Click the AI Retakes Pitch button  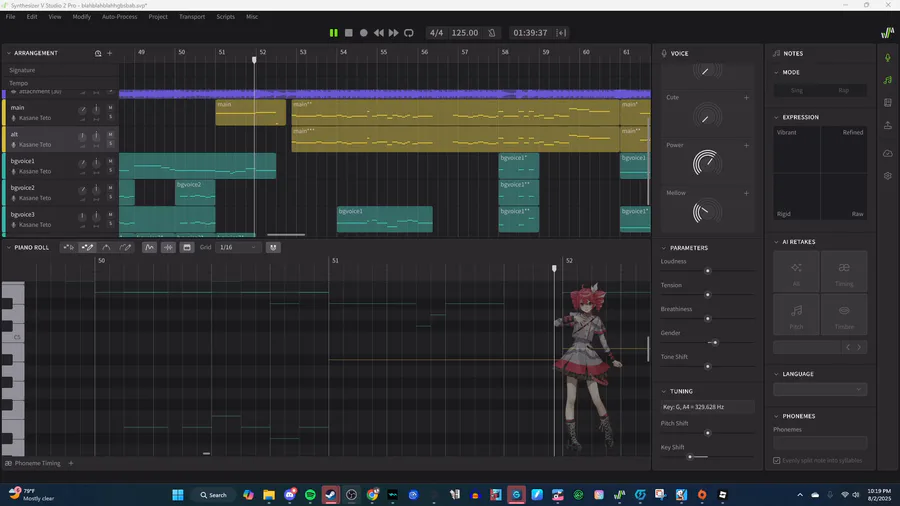pos(796,314)
